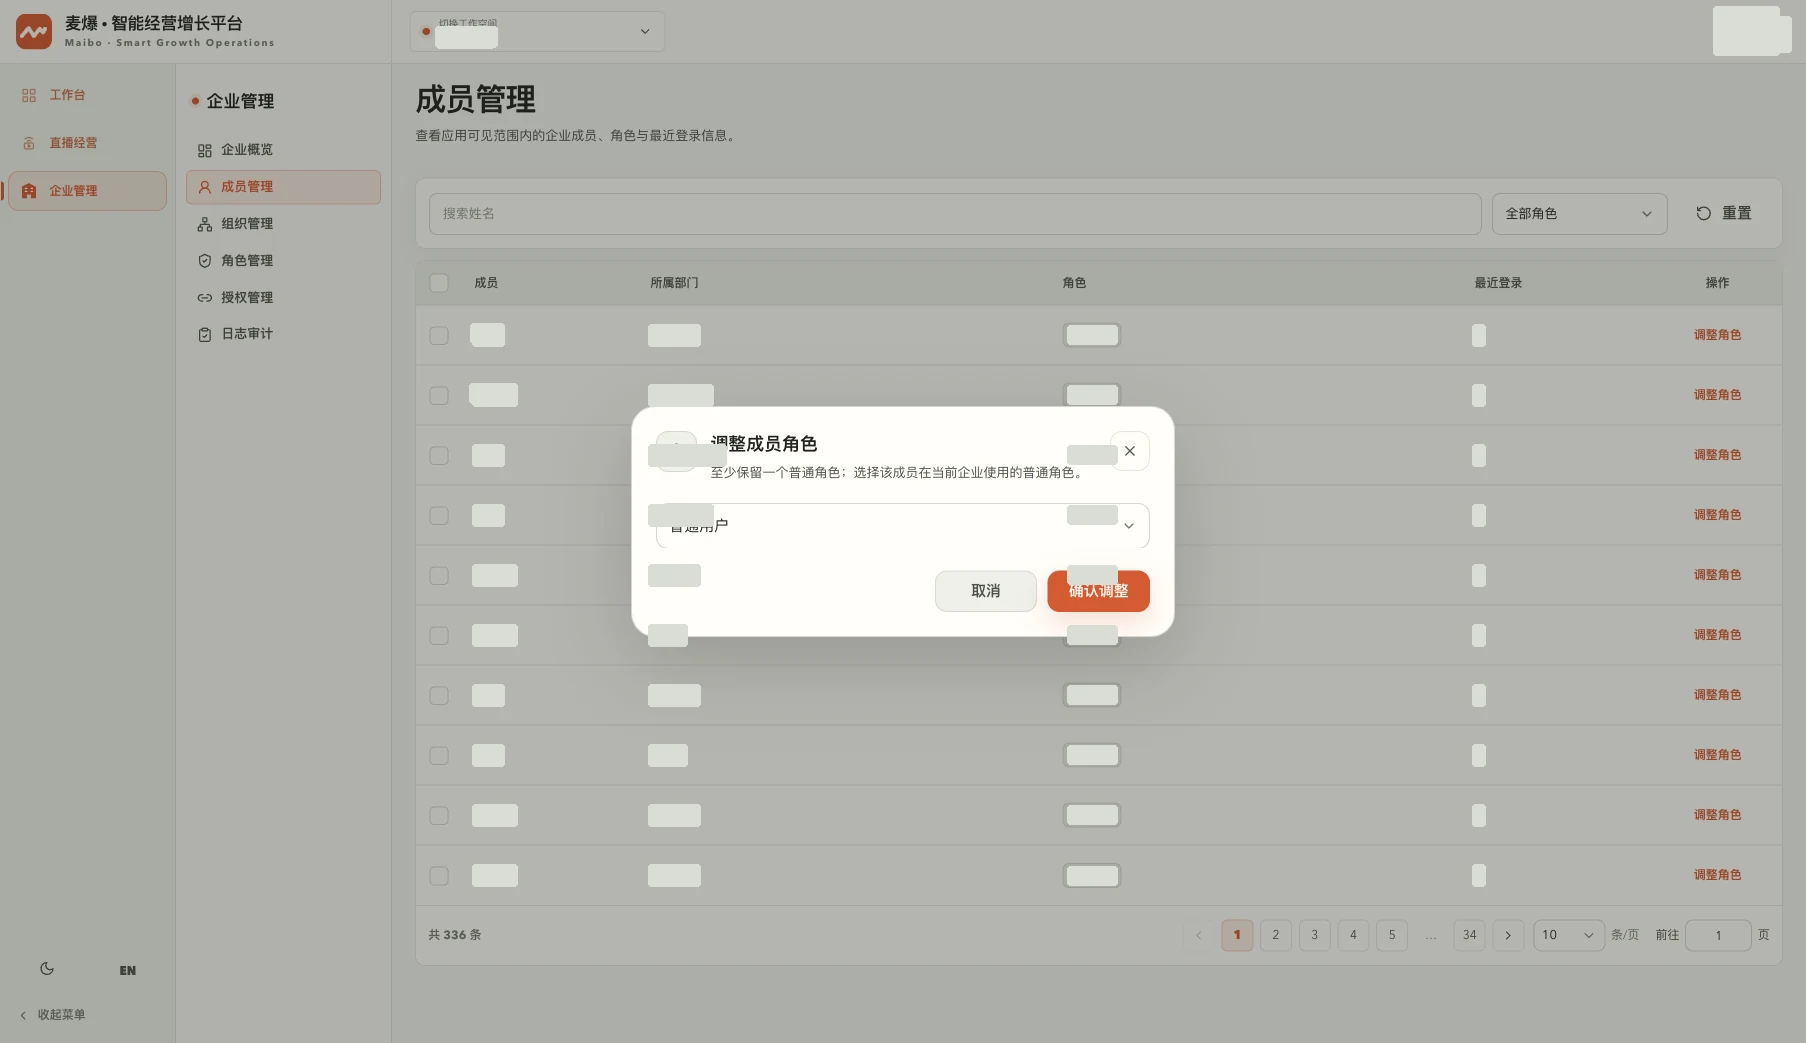Image resolution: width=1806 pixels, height=1043 pixels.
Task: Click the 操作 column header
Action: (x=1717, y=283)
